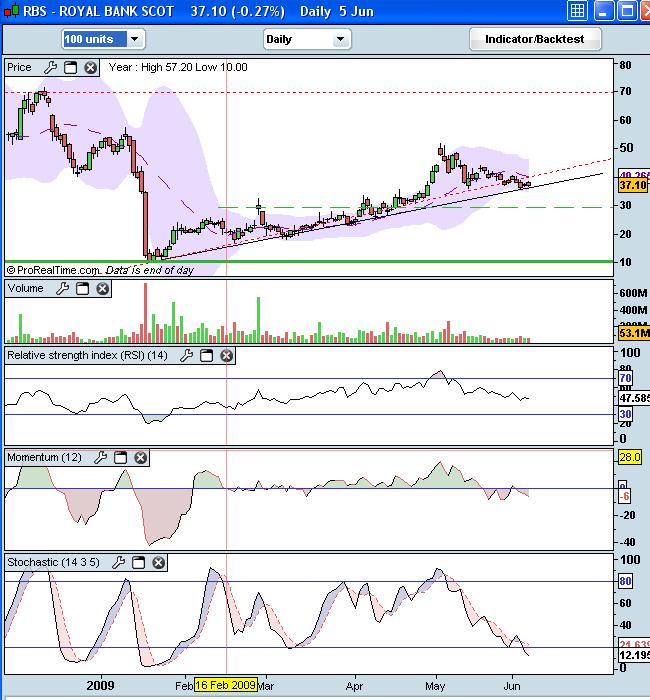Close the RSI (14) indicator panel

point(226,356)
